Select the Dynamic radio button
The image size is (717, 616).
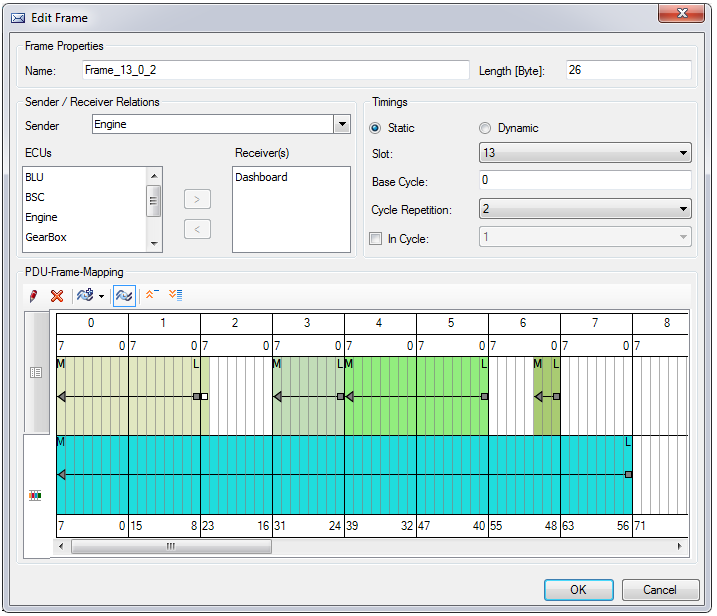(485, 128)
